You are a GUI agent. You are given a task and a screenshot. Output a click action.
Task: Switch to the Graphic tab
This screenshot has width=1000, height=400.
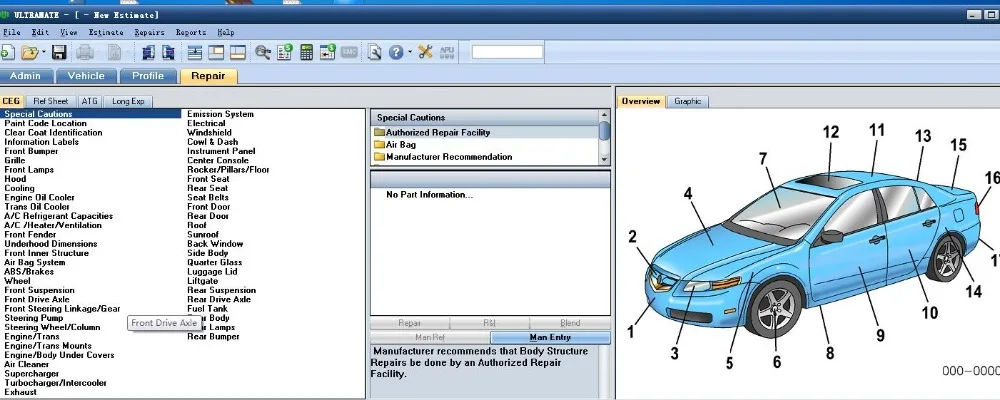[688, 101]
